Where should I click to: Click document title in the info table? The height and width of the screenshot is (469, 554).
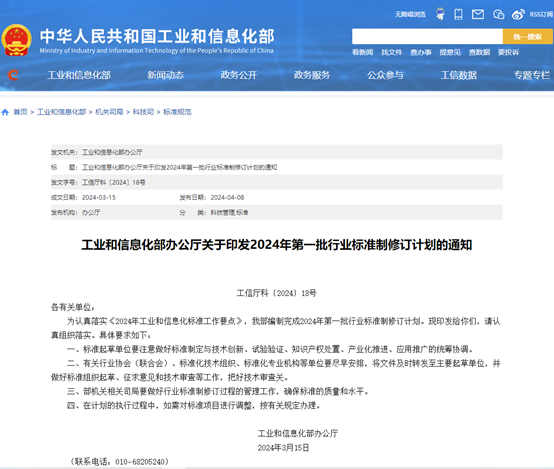point(179,167)
